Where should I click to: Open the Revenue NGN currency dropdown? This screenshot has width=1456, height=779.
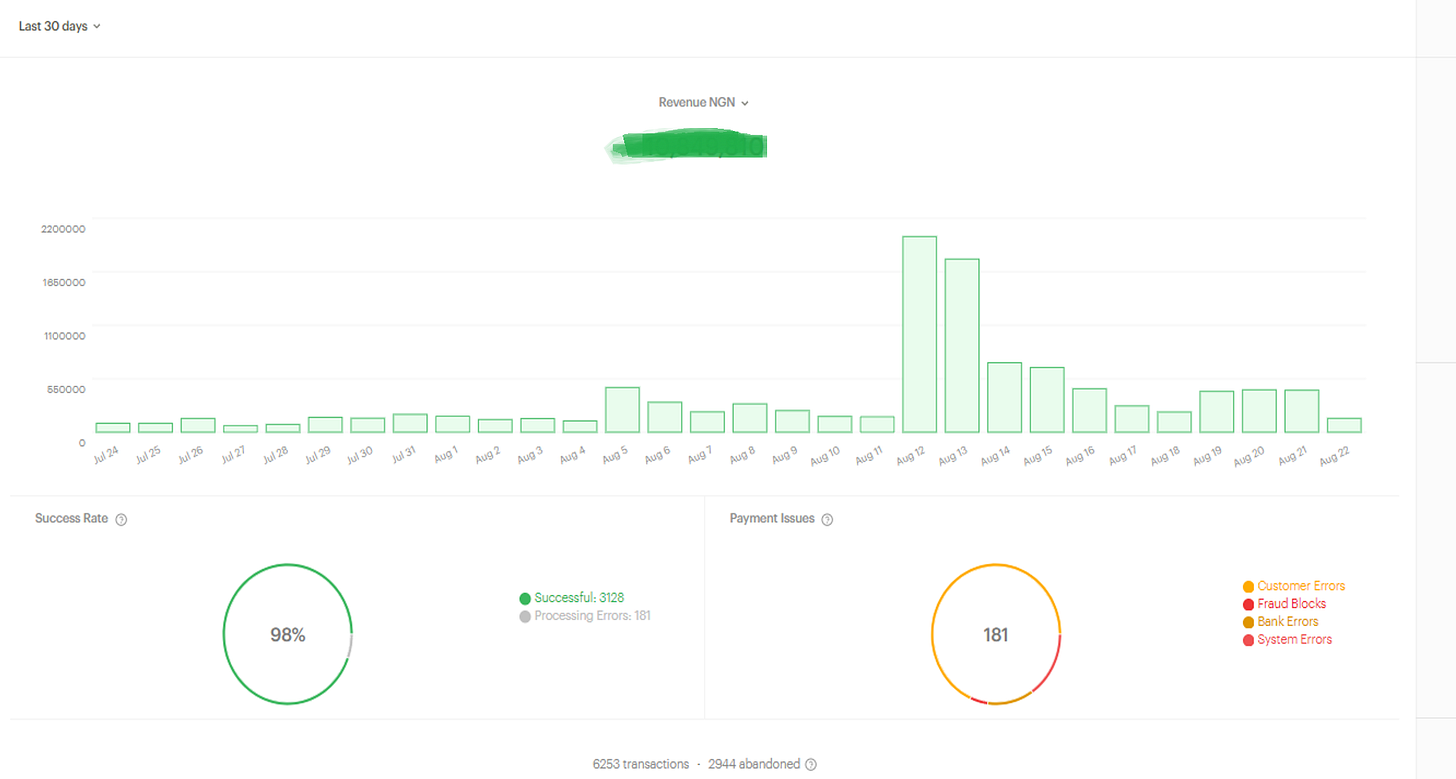704,102
